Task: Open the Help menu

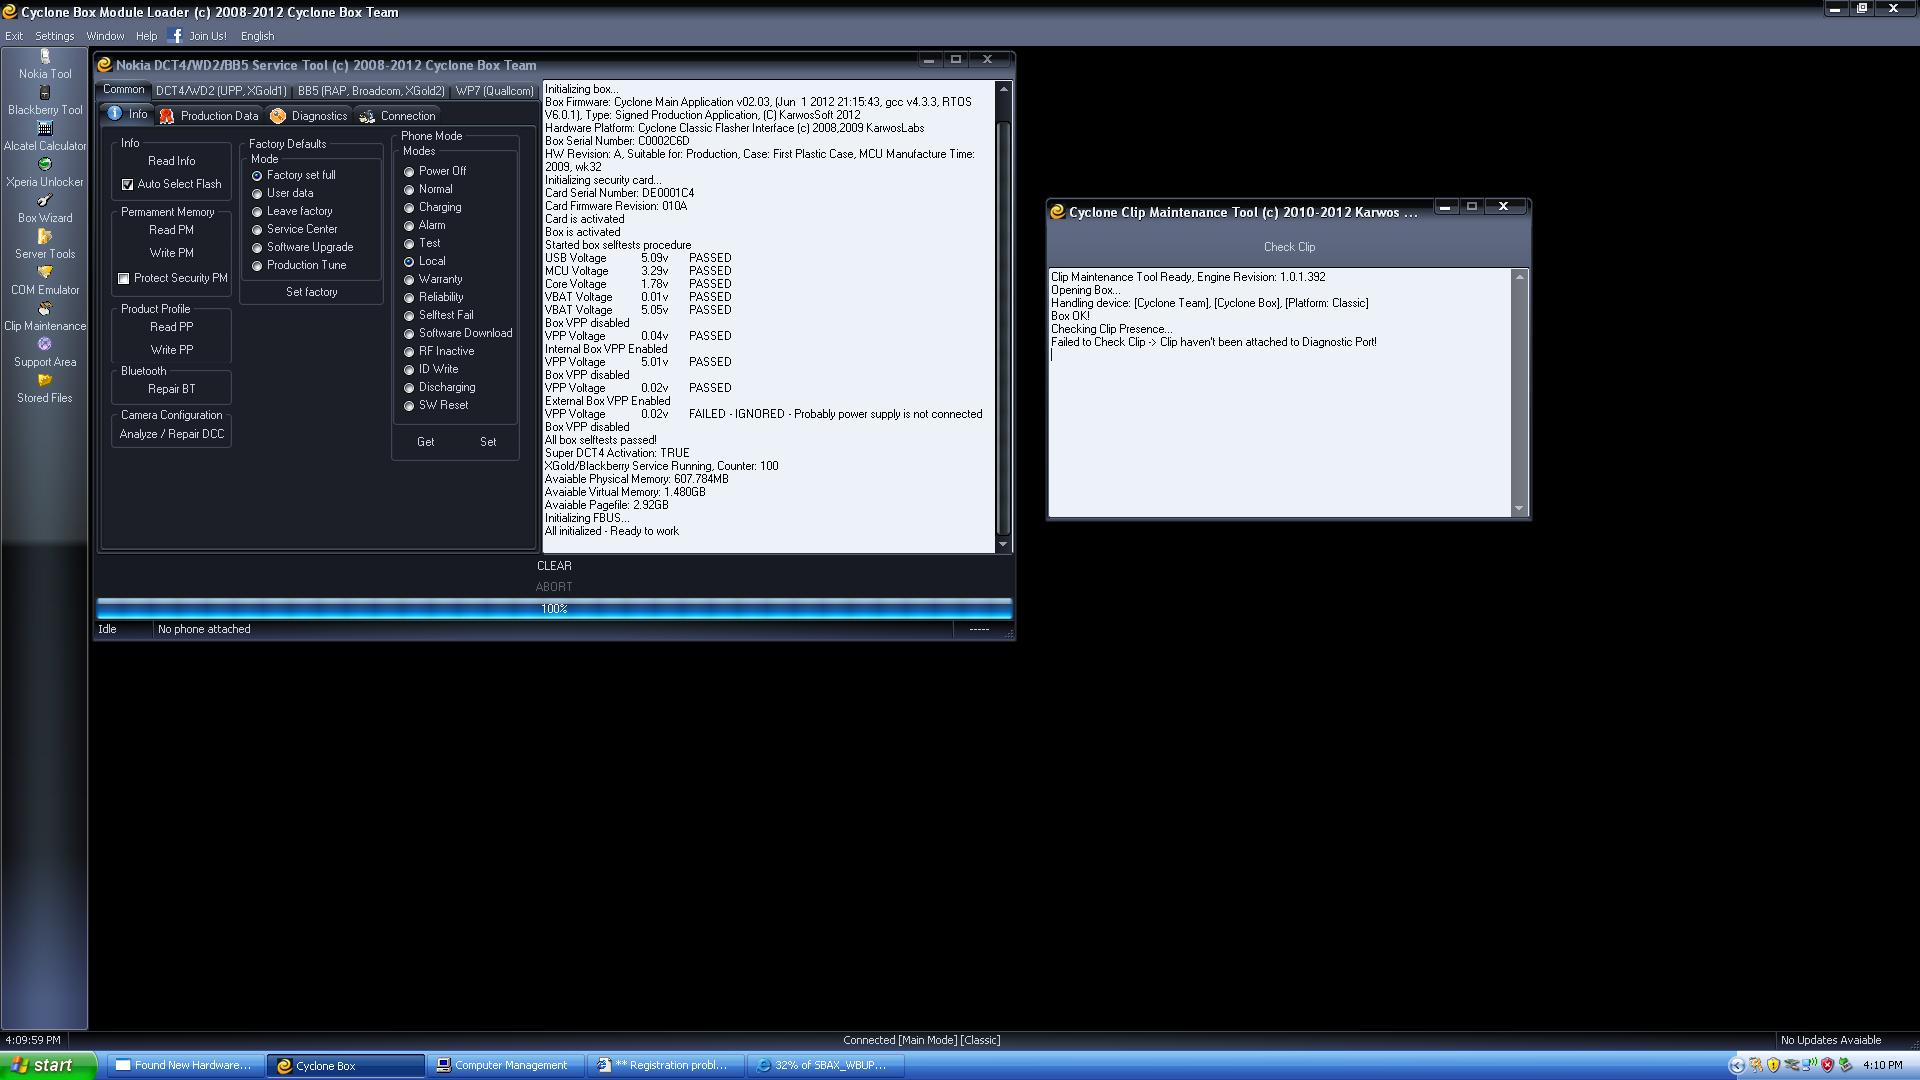Action: tap(146, 36)
